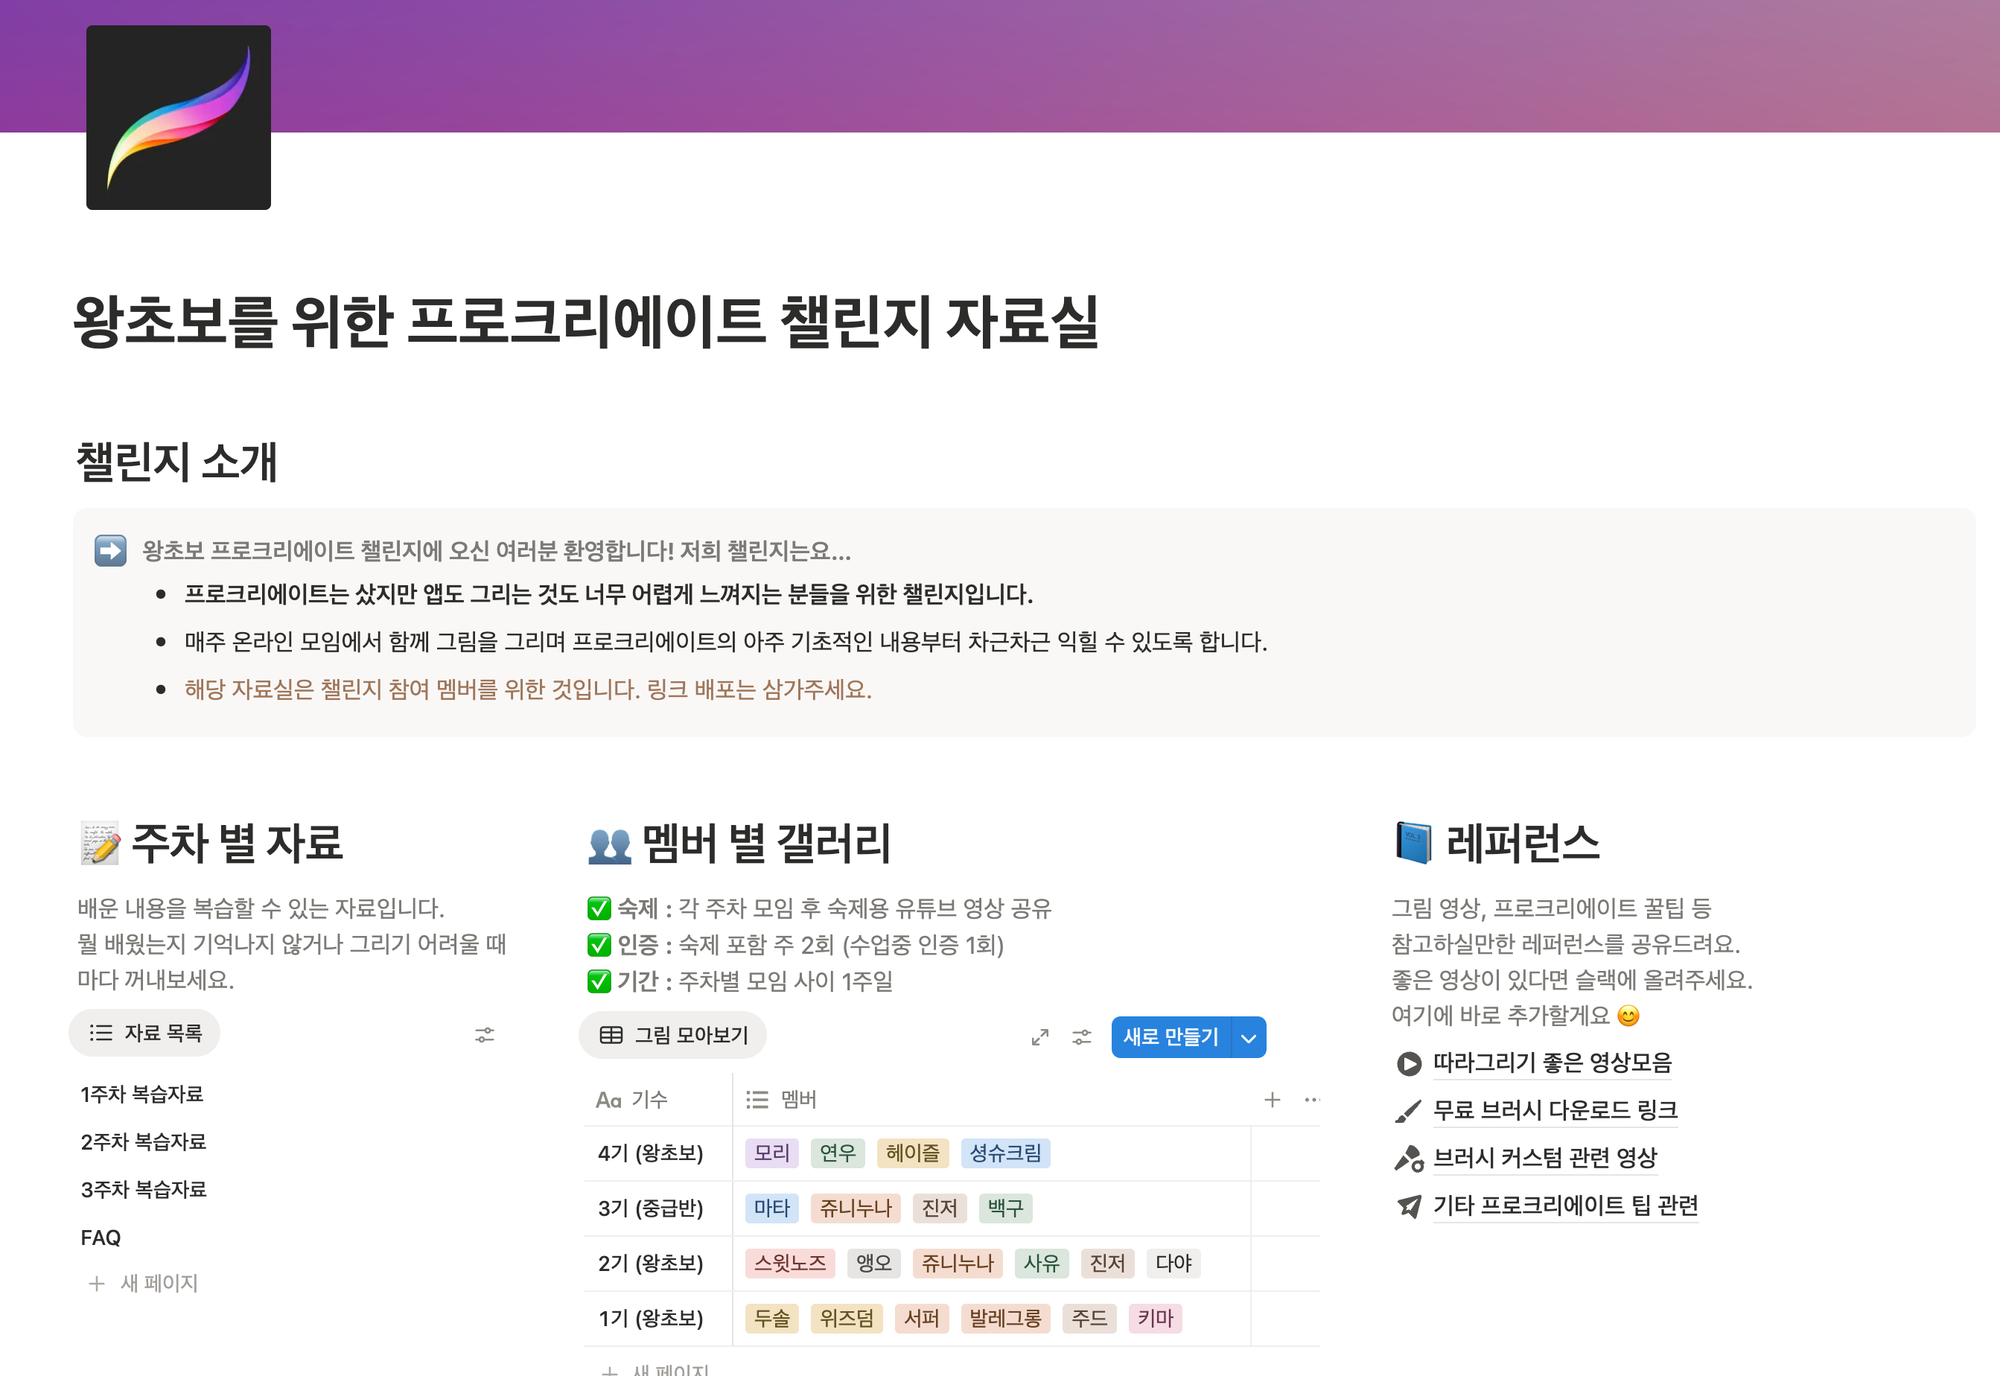Screen dimensions: 2000x1376
Task: Open gallery view settings next to 새로 만들기
Action: (x=1082, y=1037)
